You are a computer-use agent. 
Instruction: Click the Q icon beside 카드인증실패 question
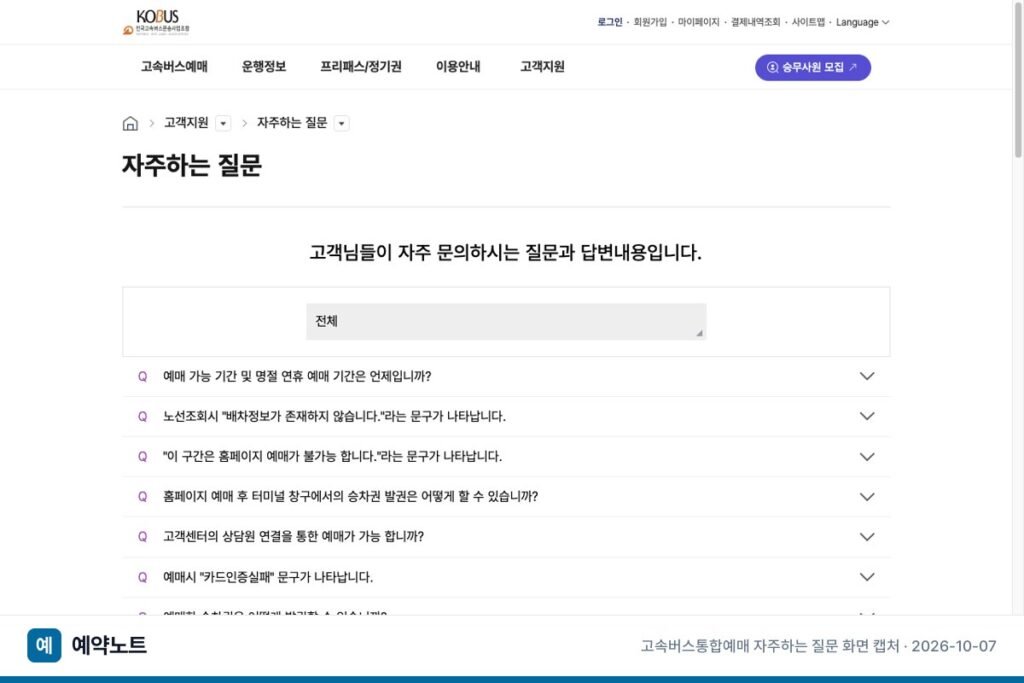142,577
